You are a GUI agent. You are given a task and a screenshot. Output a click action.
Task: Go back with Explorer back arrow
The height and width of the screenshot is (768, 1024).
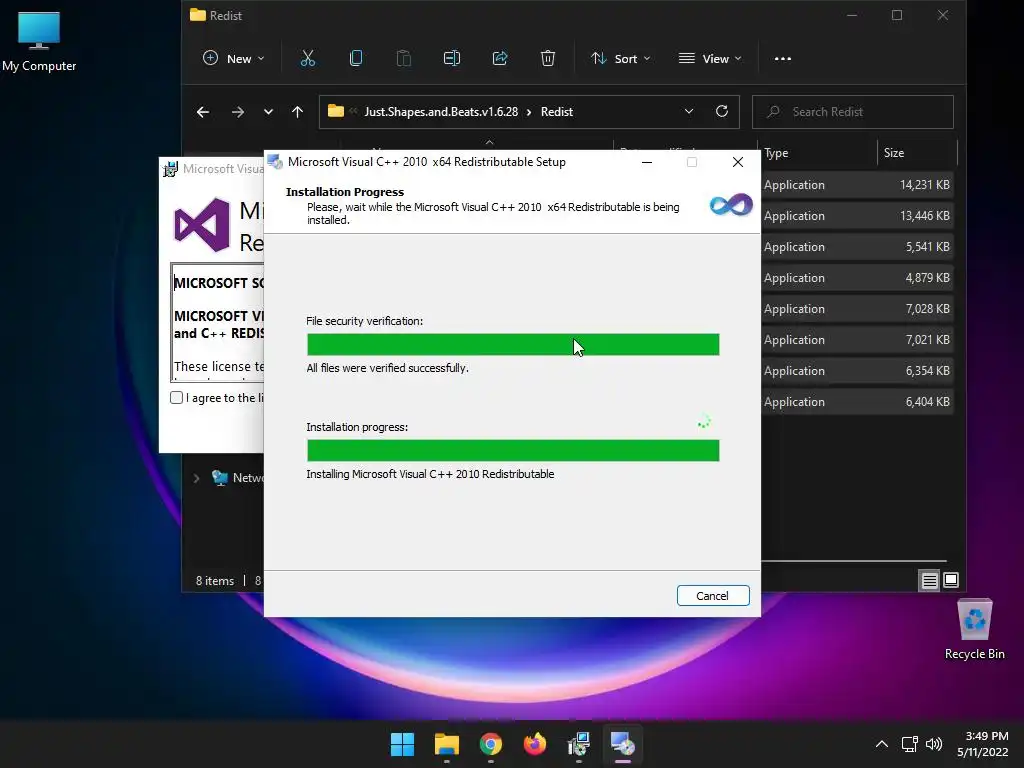point(203,112)
